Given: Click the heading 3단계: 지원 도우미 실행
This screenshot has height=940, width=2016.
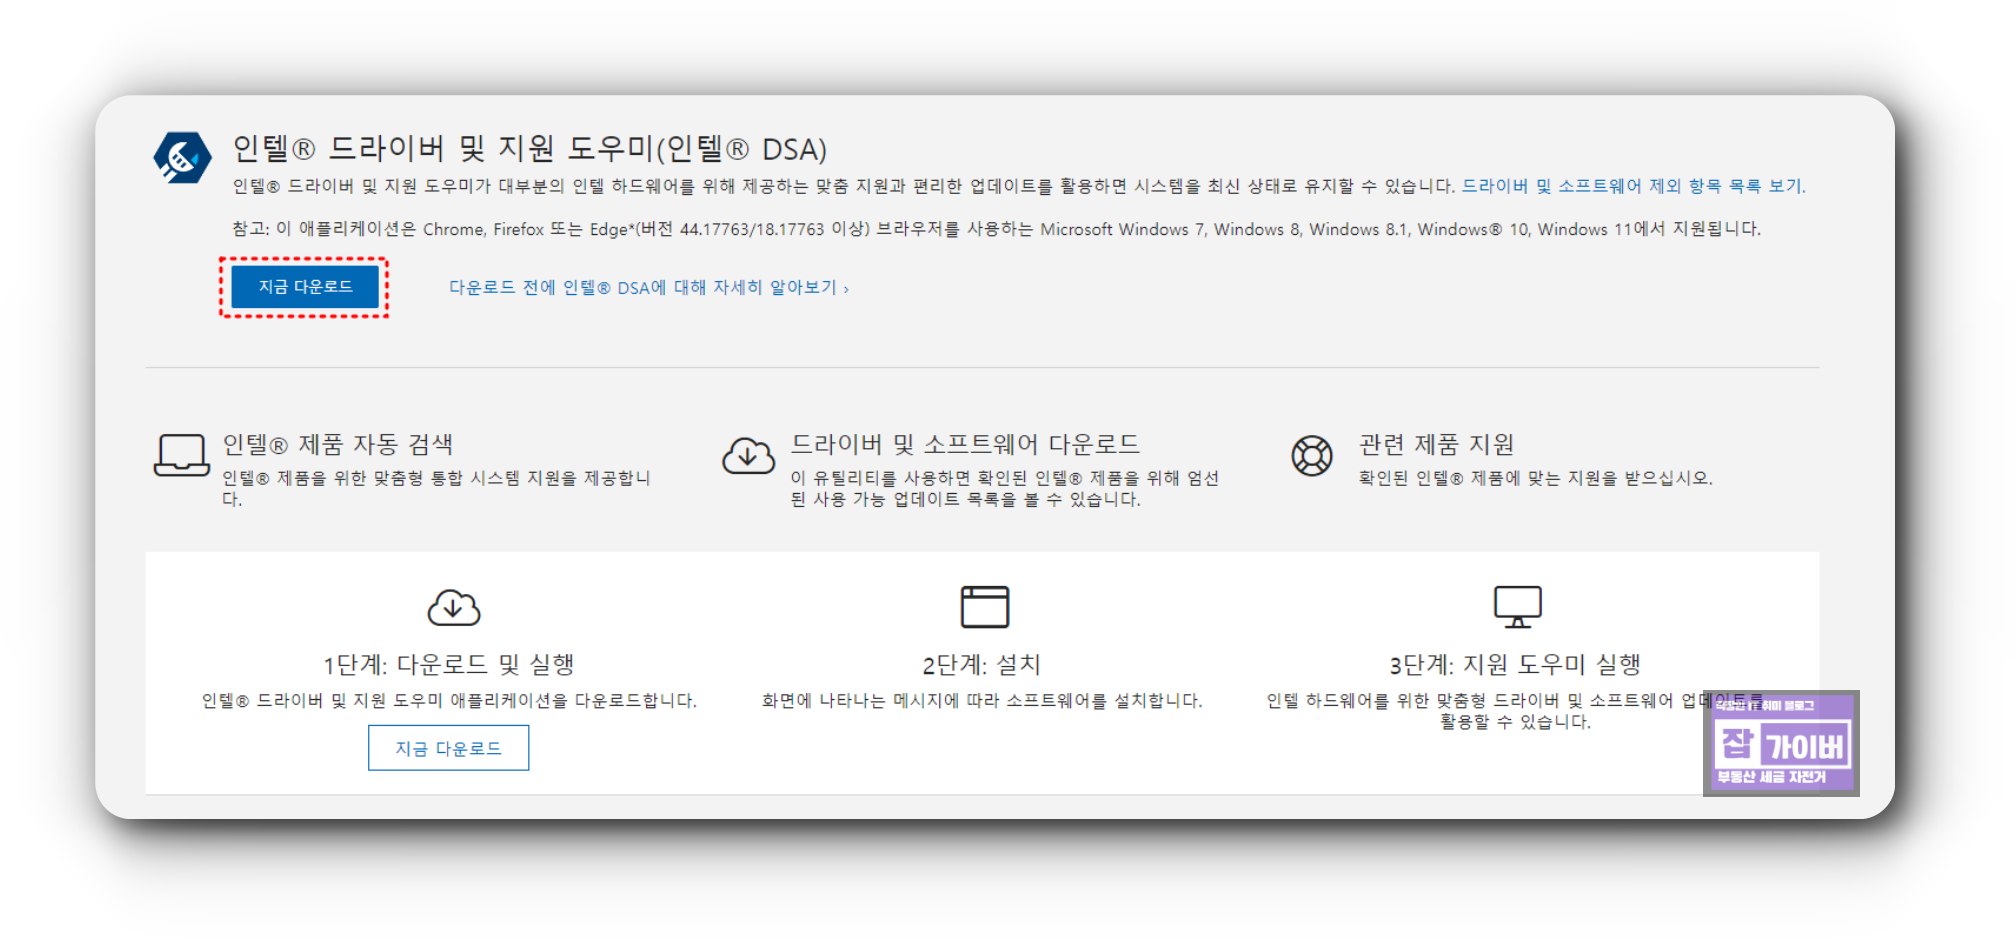Looking at the screenshot, I should (1515, 665).
